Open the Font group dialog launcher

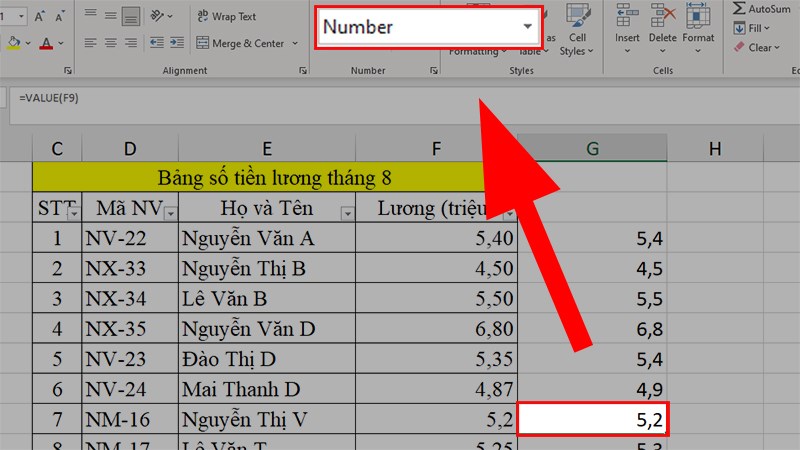[x=68, y=71]
